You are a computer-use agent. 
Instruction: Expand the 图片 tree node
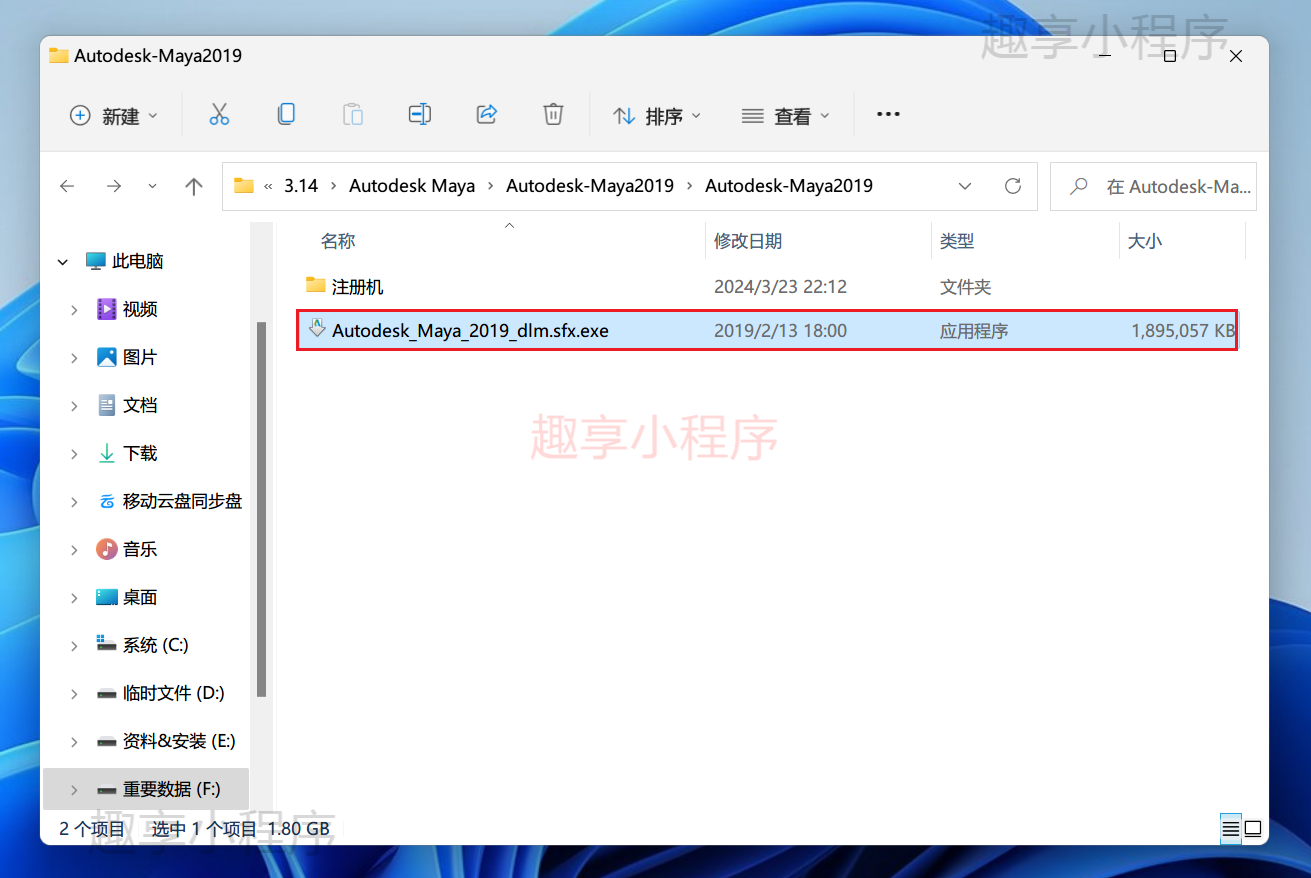coord(74,358)
